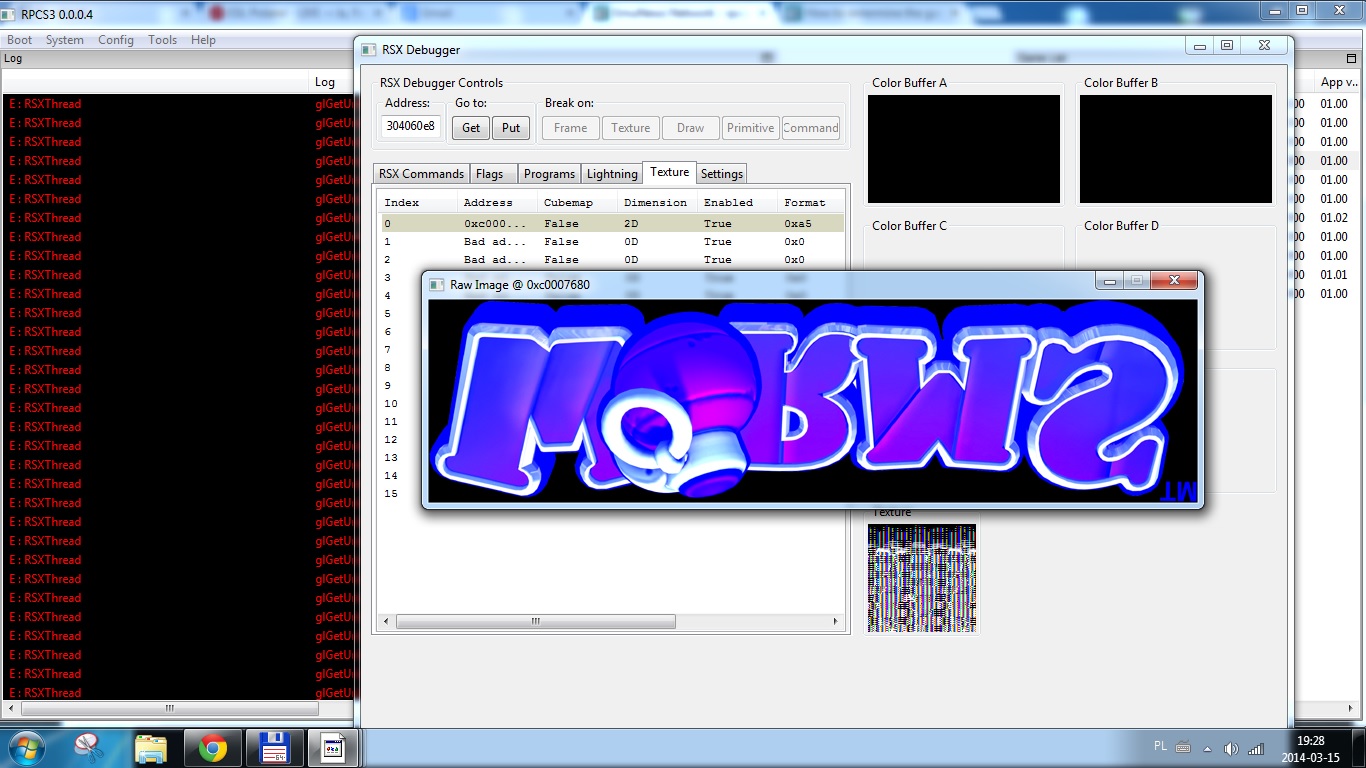Click the Texture break button
This screenshot has height=768, width=1366.
[x=631, y=127]
